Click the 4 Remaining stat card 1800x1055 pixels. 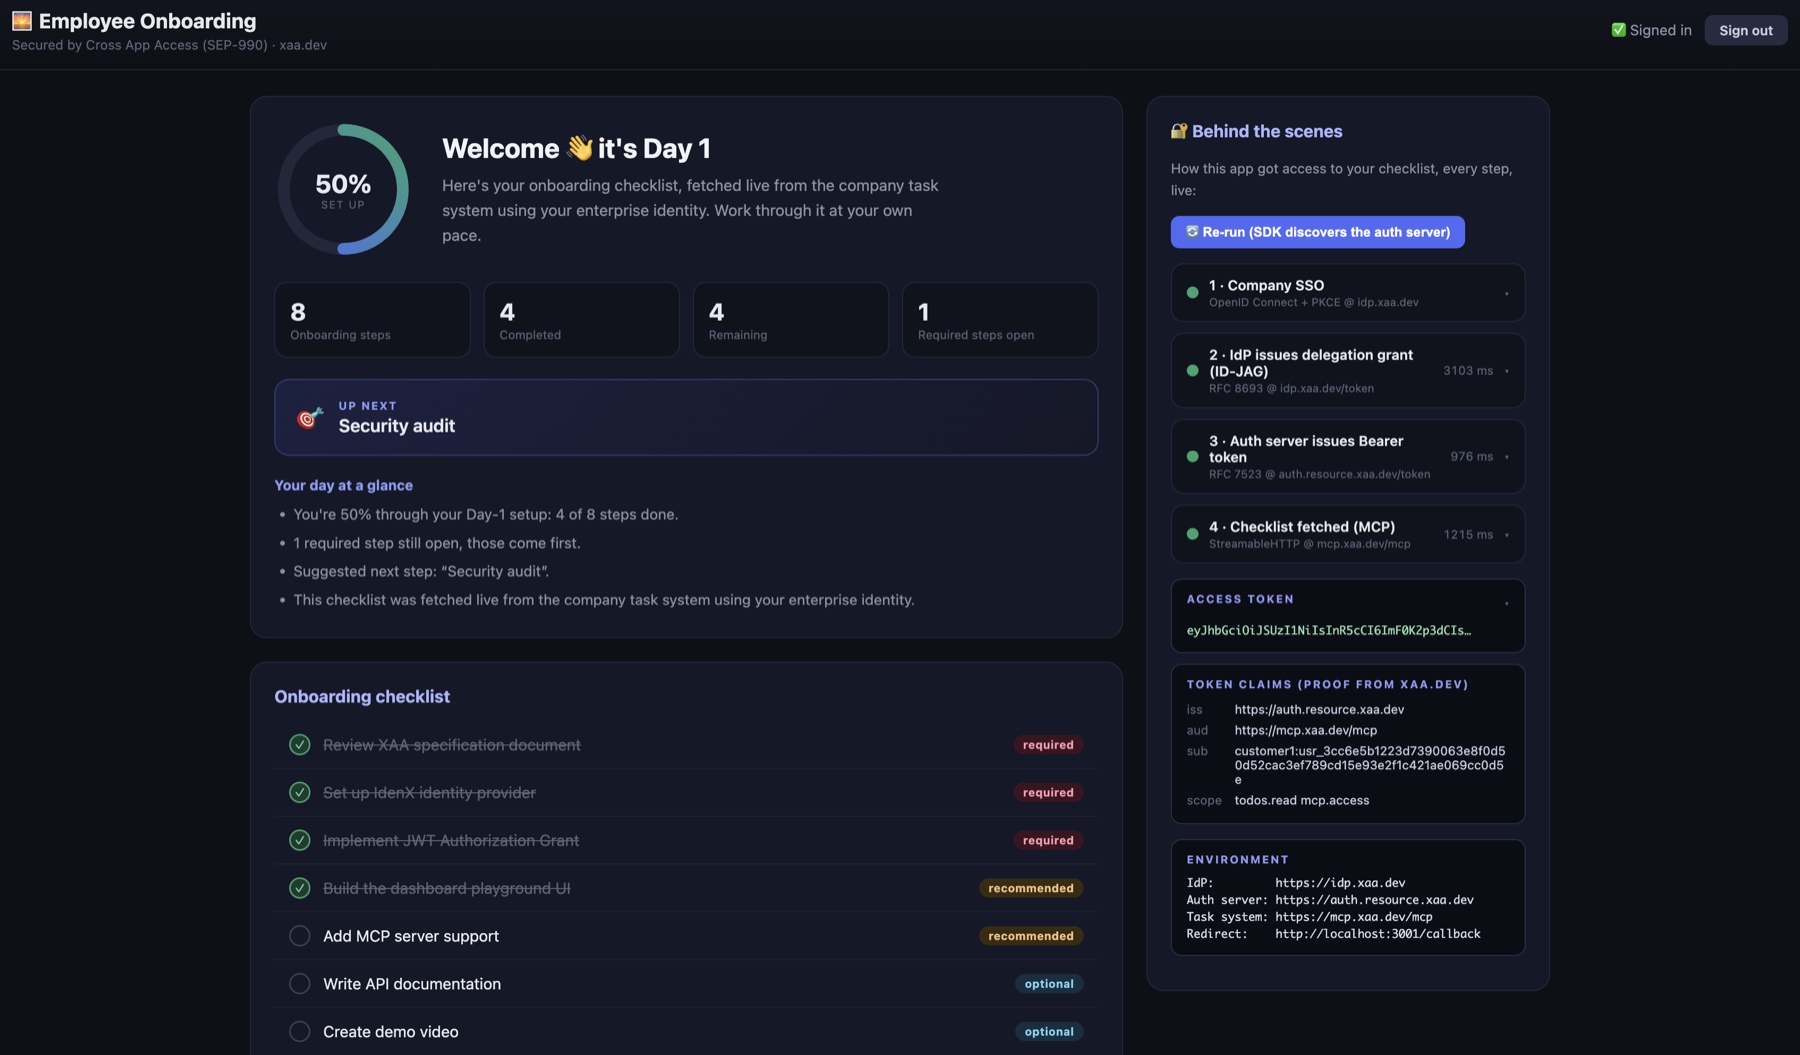coord(790,320)
